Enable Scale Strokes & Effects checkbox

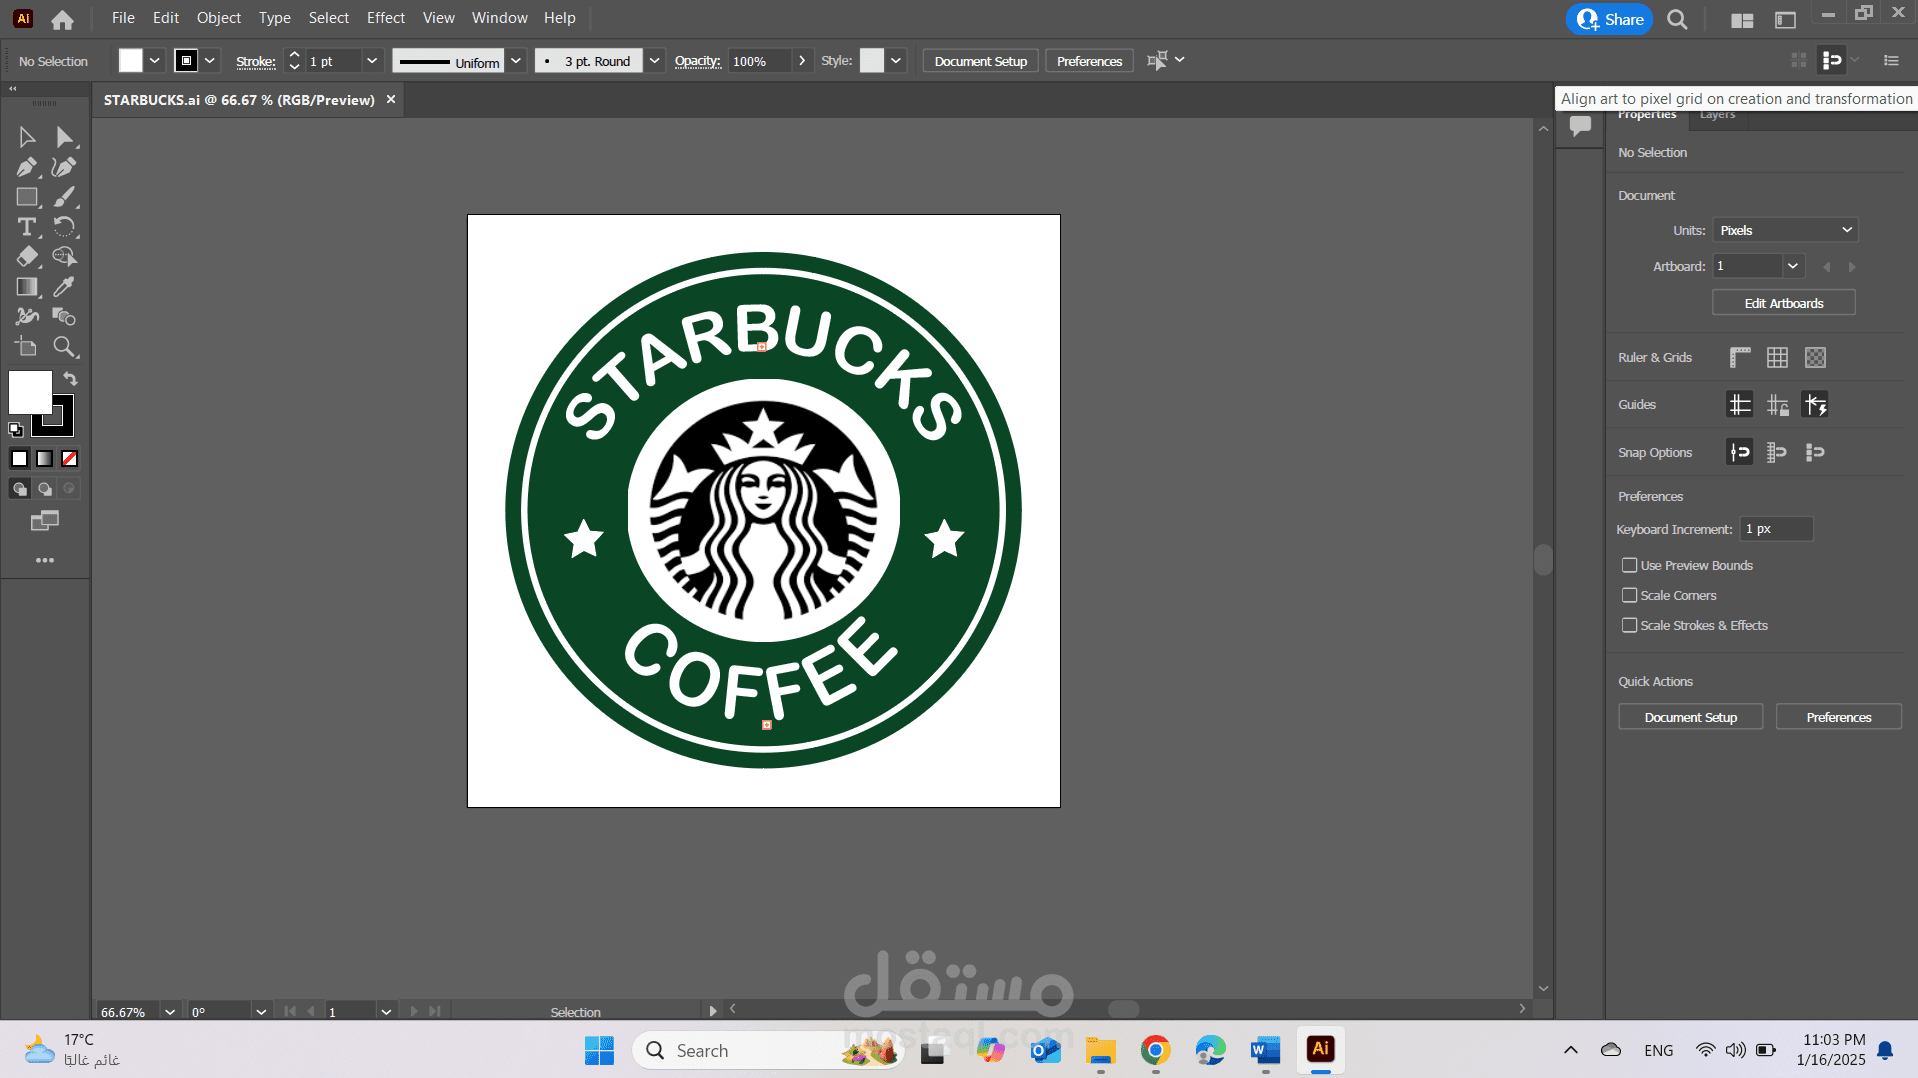(x=1629, y=626)
